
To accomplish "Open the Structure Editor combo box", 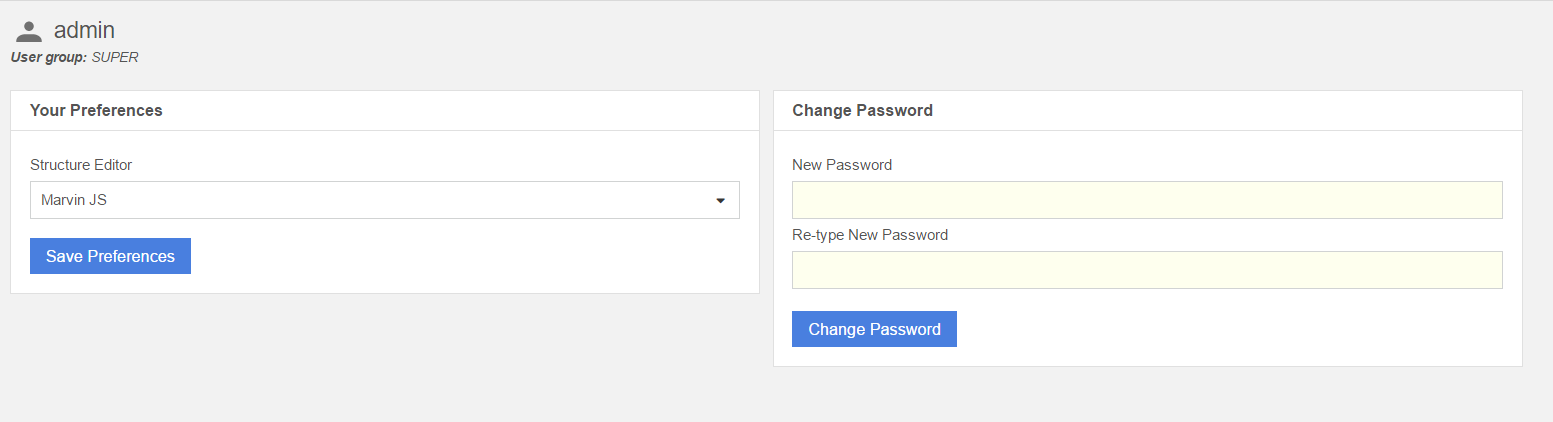I will coord(385,200).
